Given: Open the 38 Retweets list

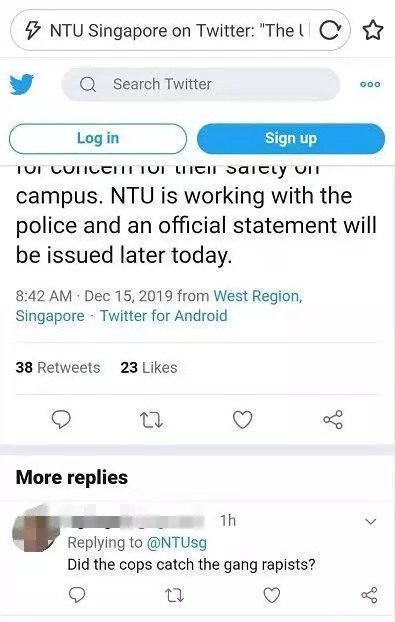Looking at the screenshot, I should [x=58, y=368].
